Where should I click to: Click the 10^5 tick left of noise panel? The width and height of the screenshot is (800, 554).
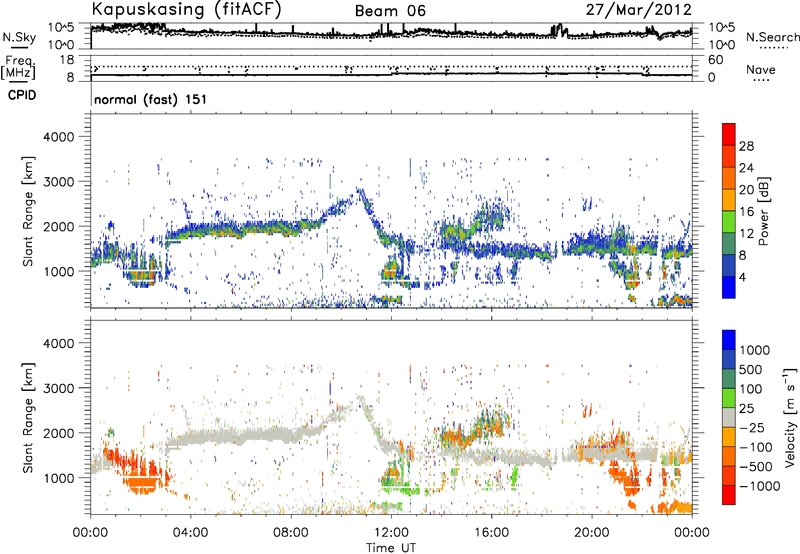[x=61, y=28]
